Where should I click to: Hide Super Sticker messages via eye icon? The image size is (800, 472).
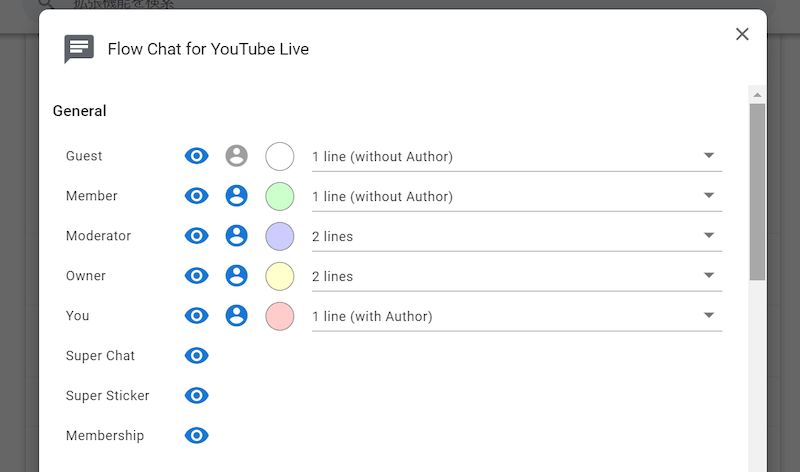(x=197, y=396)
